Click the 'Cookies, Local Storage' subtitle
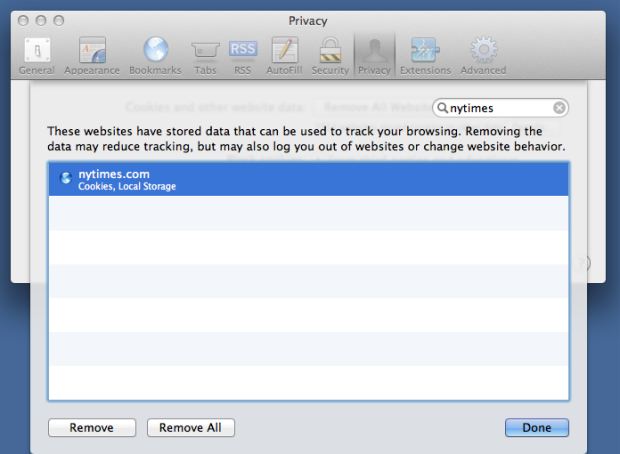The width and height of the screenshot is (620, 454). [x=127, y=186]
